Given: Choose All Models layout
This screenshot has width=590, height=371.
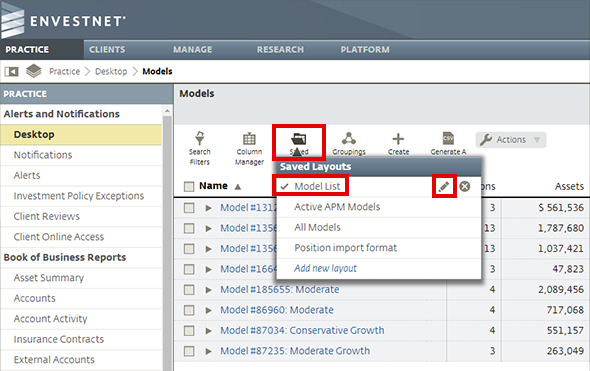Looking at the screenshot, I should [317, 227].
